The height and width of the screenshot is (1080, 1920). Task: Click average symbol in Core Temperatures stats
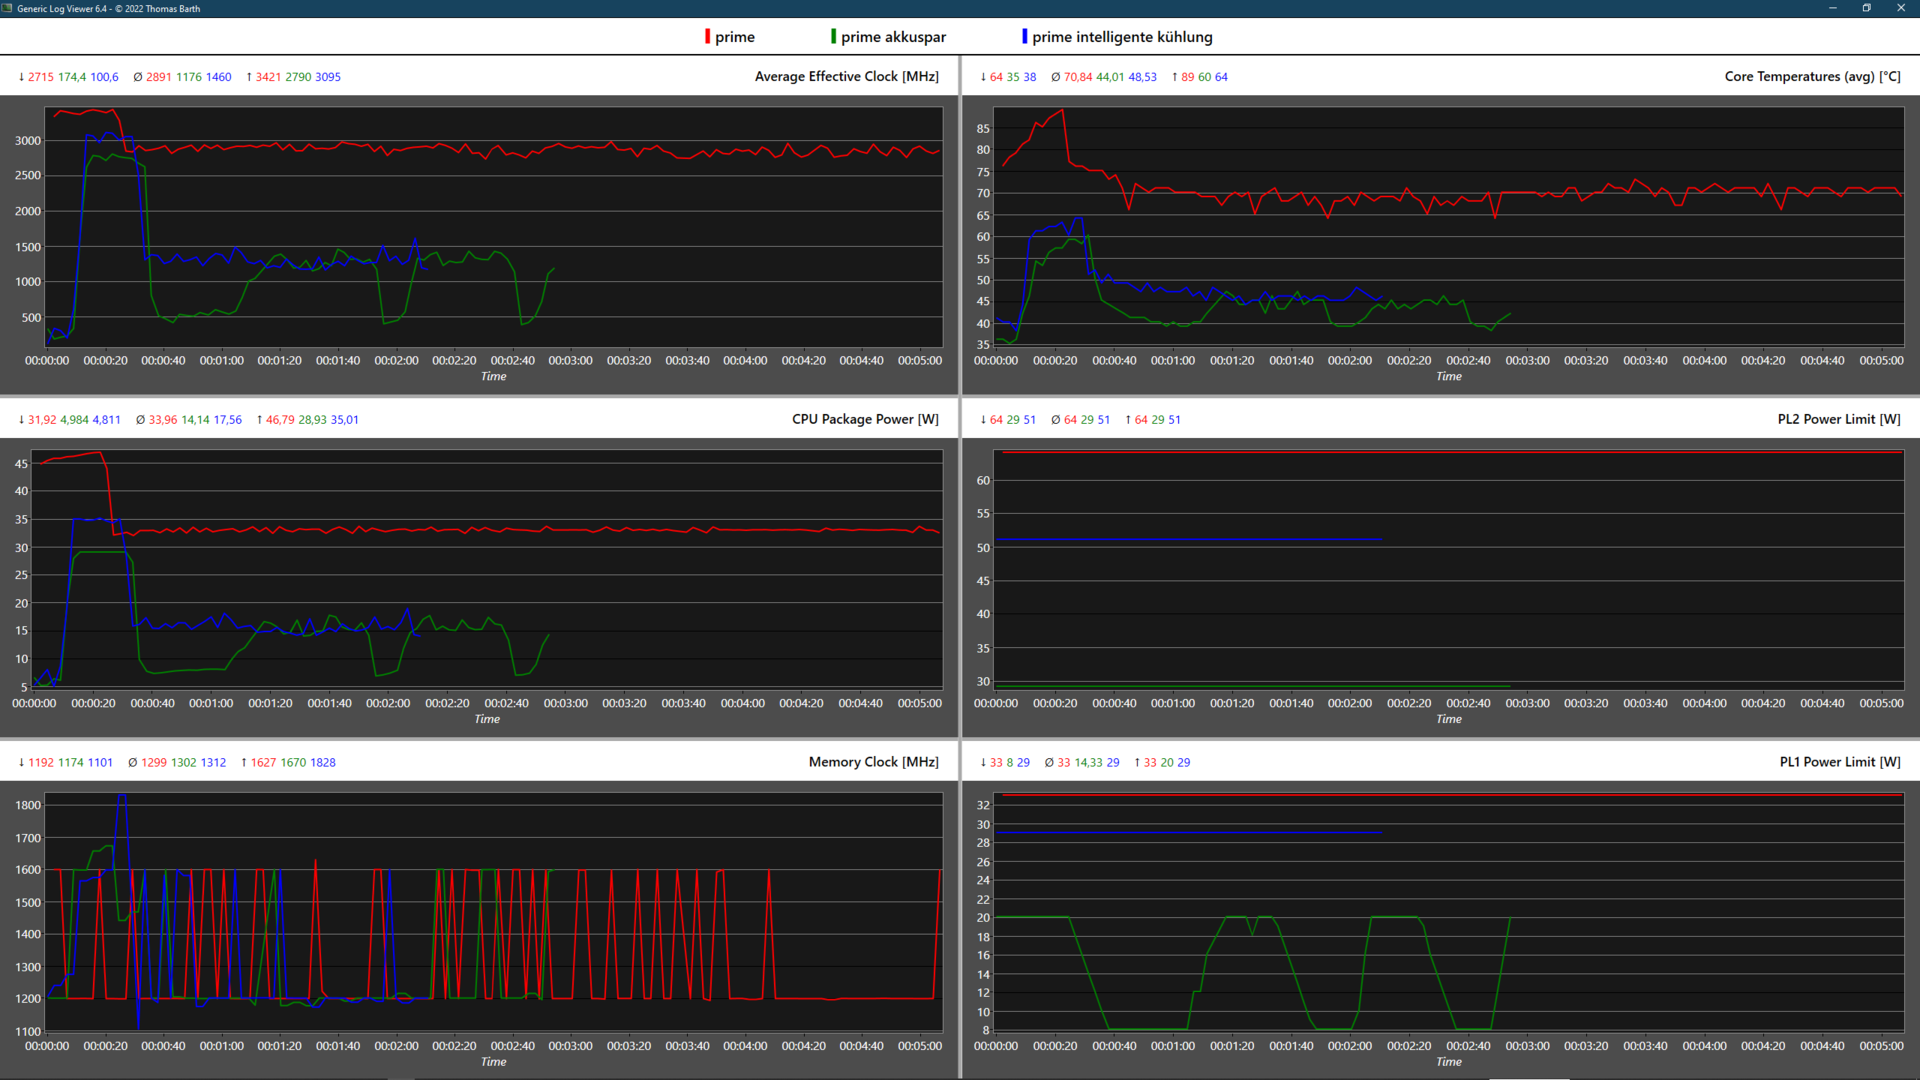tap(1055, 77)
